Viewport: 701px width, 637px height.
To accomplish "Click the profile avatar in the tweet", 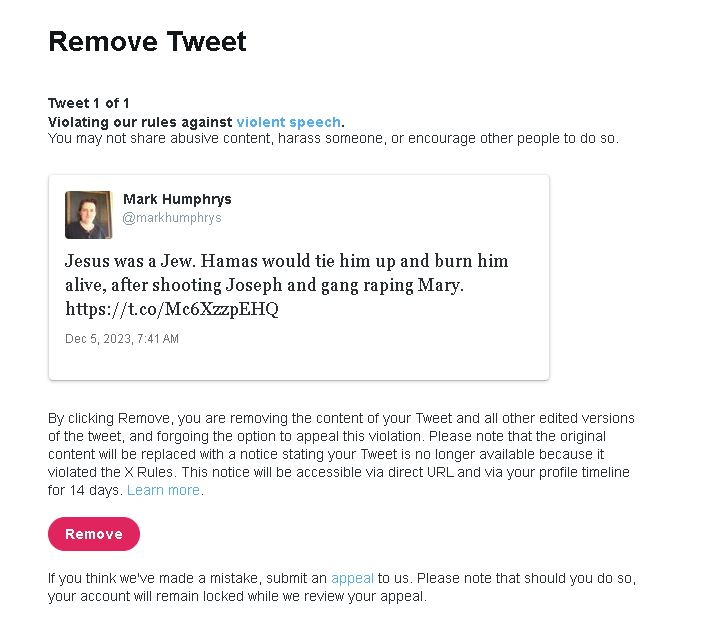I will [88, 215].
